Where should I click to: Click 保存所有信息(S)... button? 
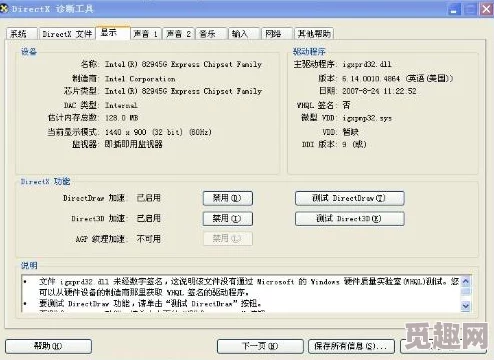pos(351,346)
